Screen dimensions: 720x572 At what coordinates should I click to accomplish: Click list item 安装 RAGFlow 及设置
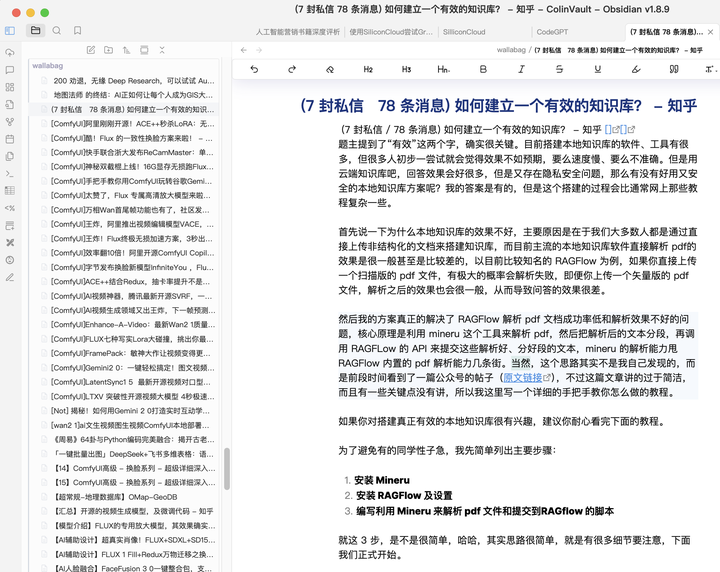pos(404,495)
